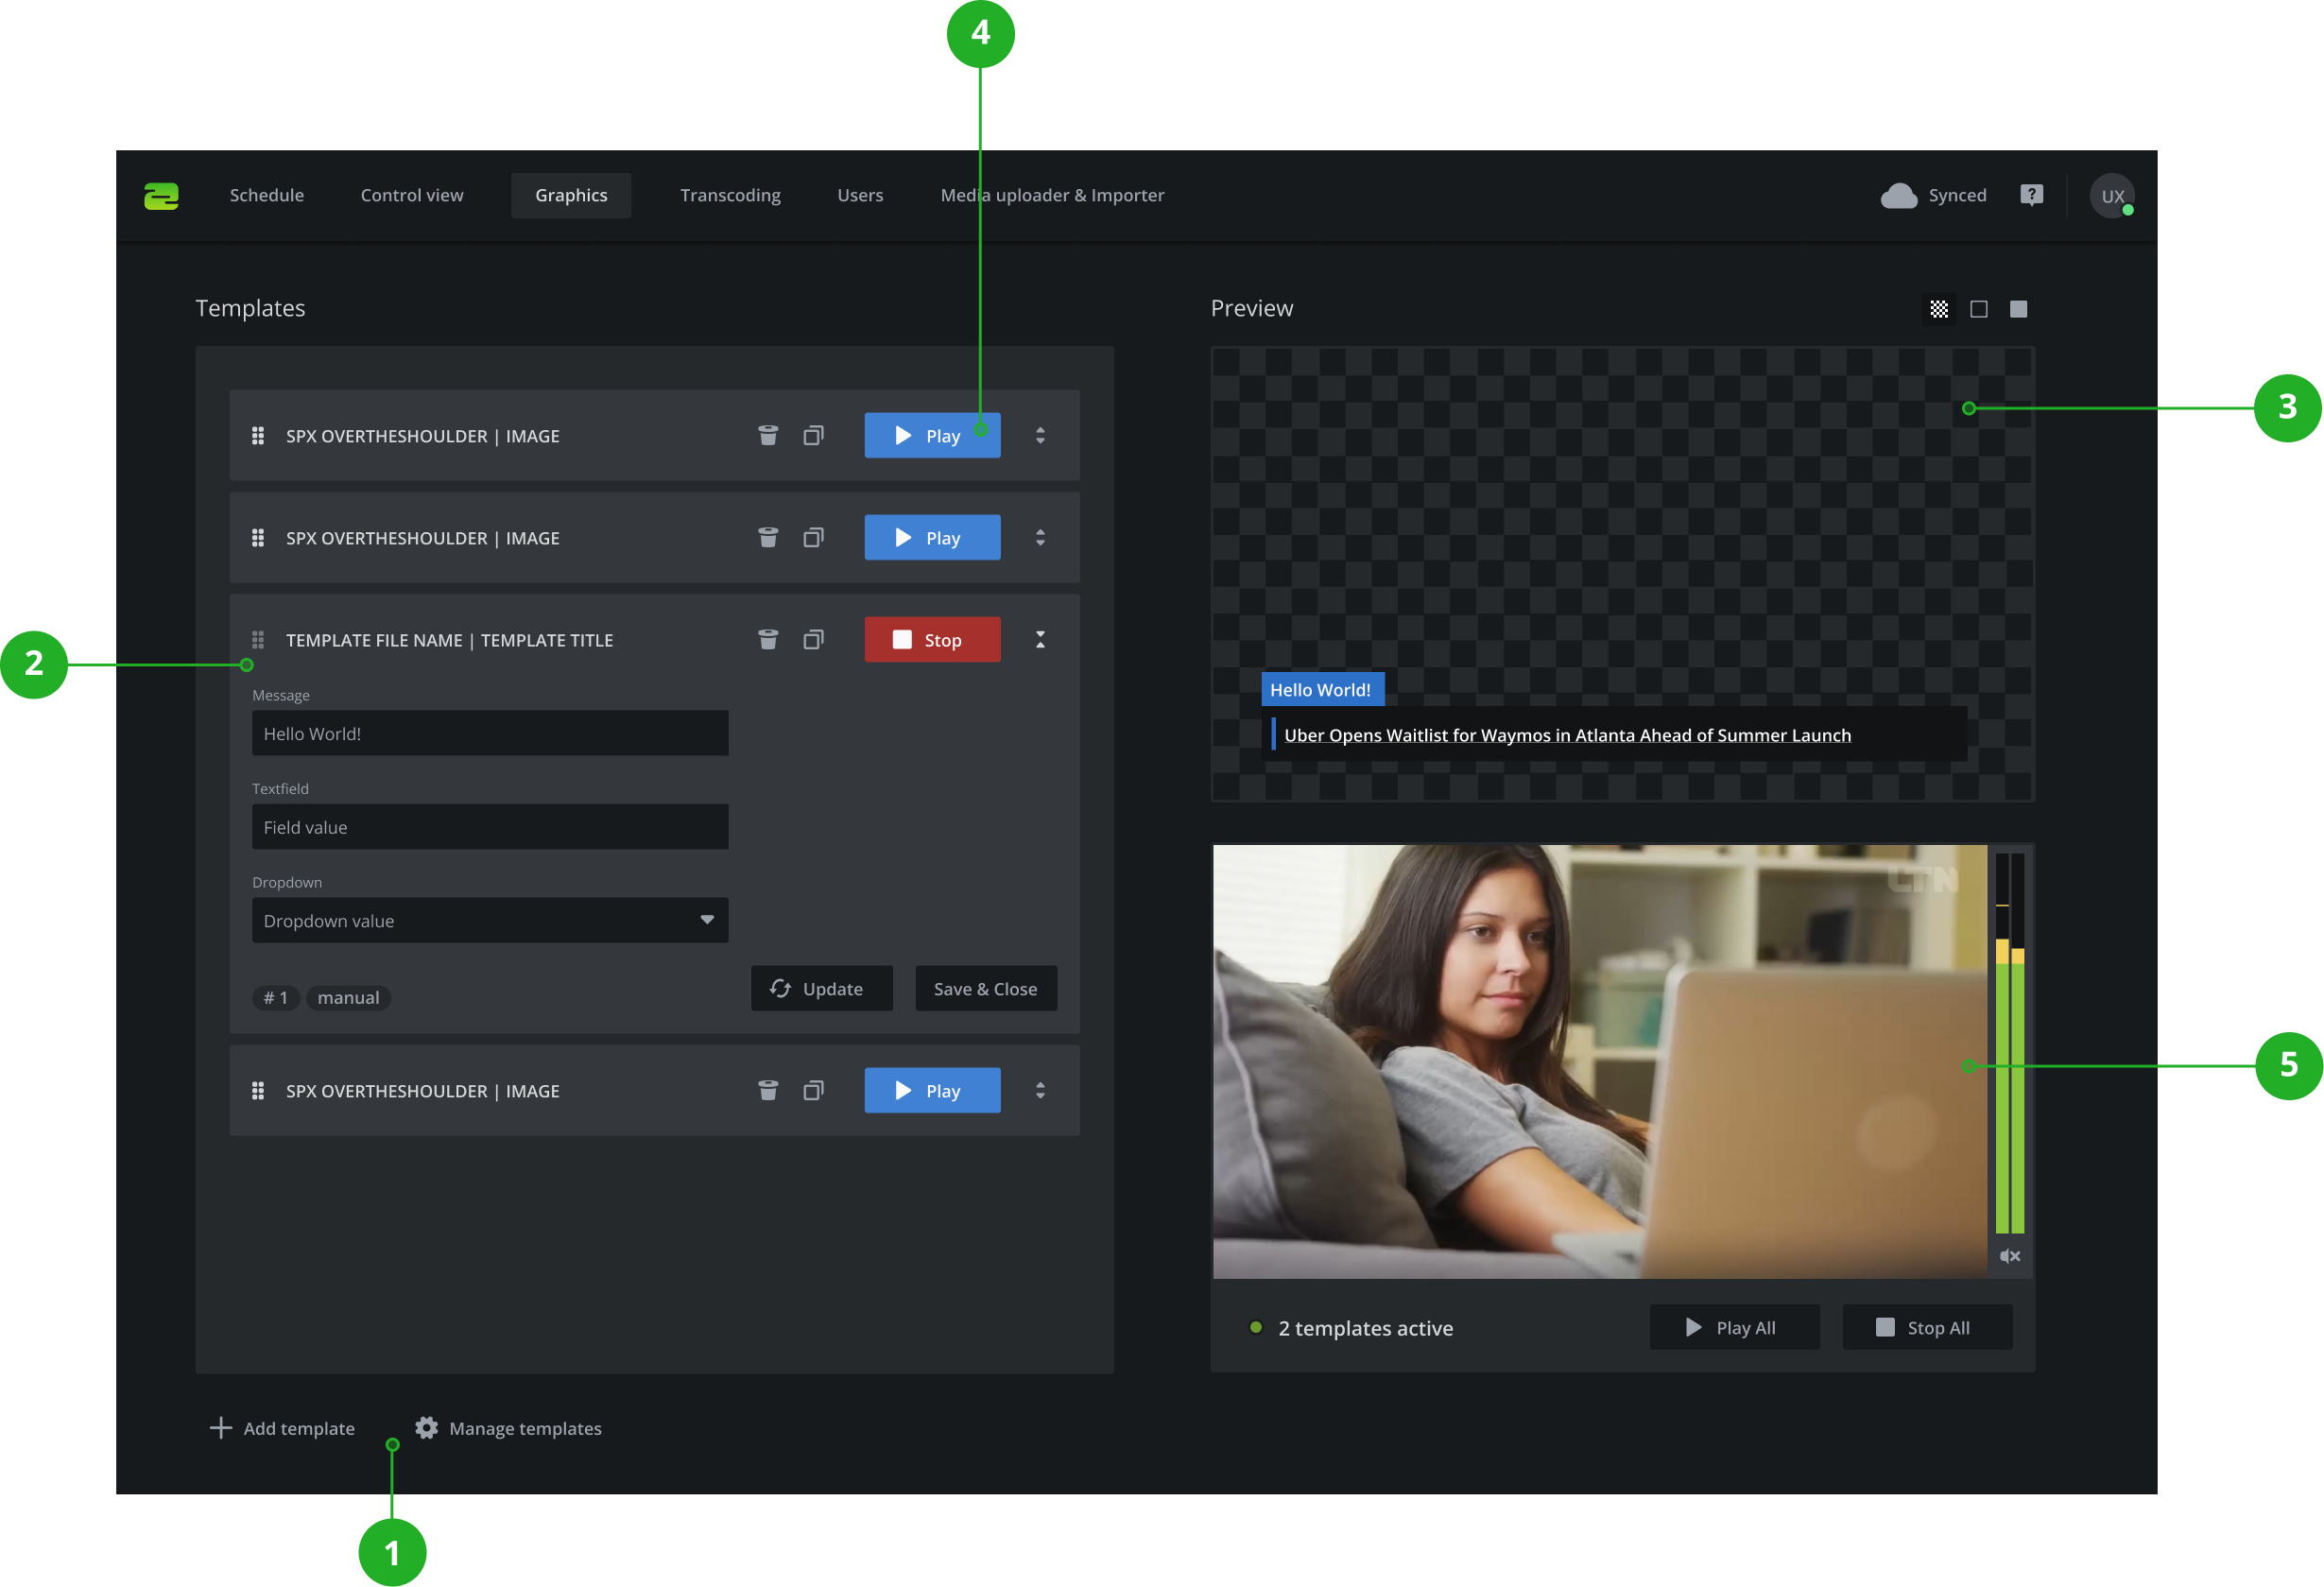Open the UX user avatar menu

(x=2111, y=196)
